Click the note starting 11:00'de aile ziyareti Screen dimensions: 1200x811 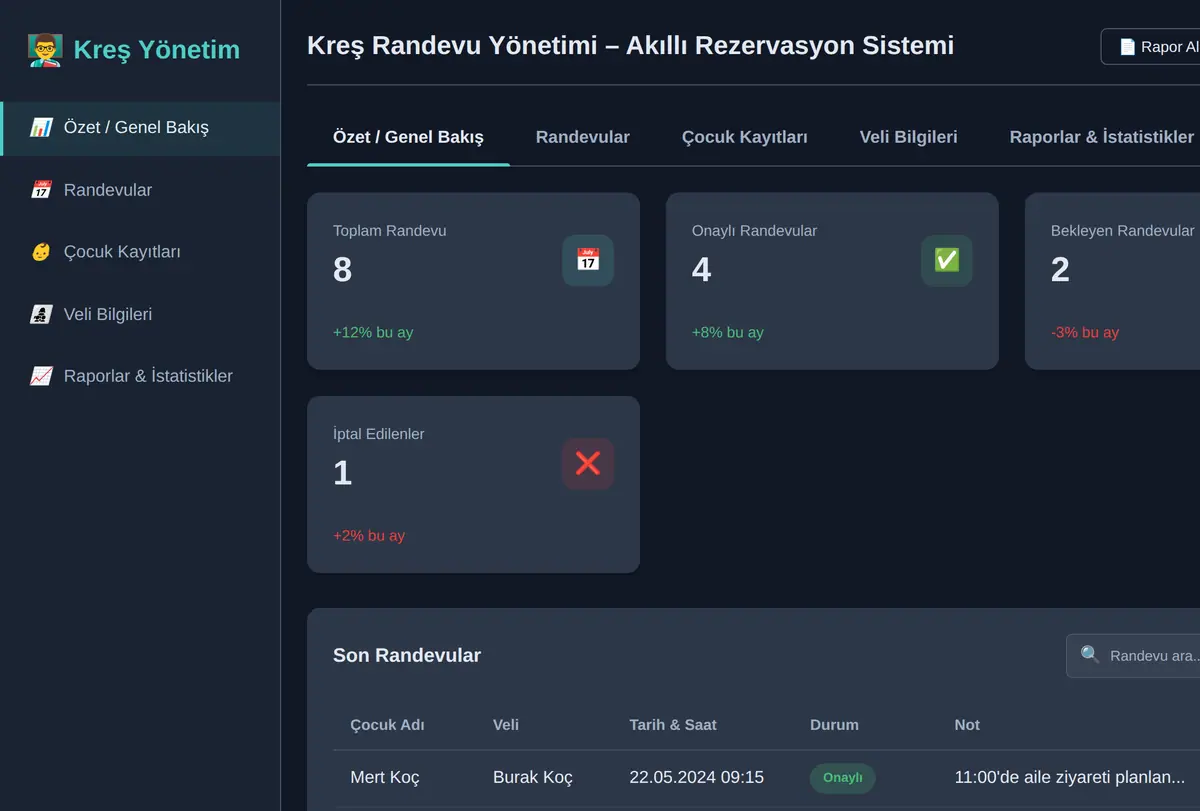(1070, 777)
